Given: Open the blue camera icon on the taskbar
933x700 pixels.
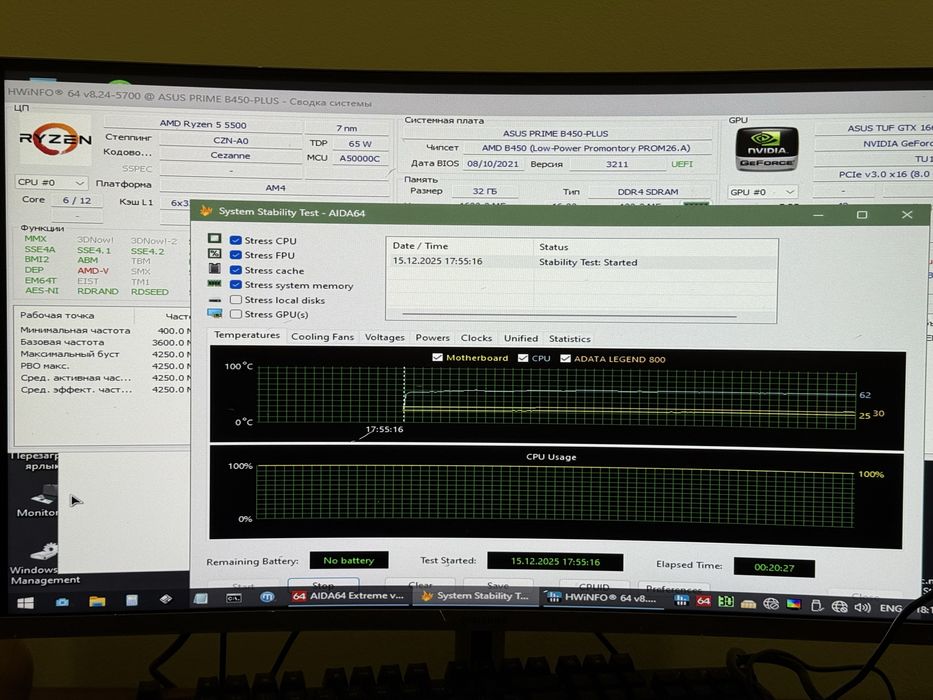Looking at the screenshot, I should click(x=62, y=602).
